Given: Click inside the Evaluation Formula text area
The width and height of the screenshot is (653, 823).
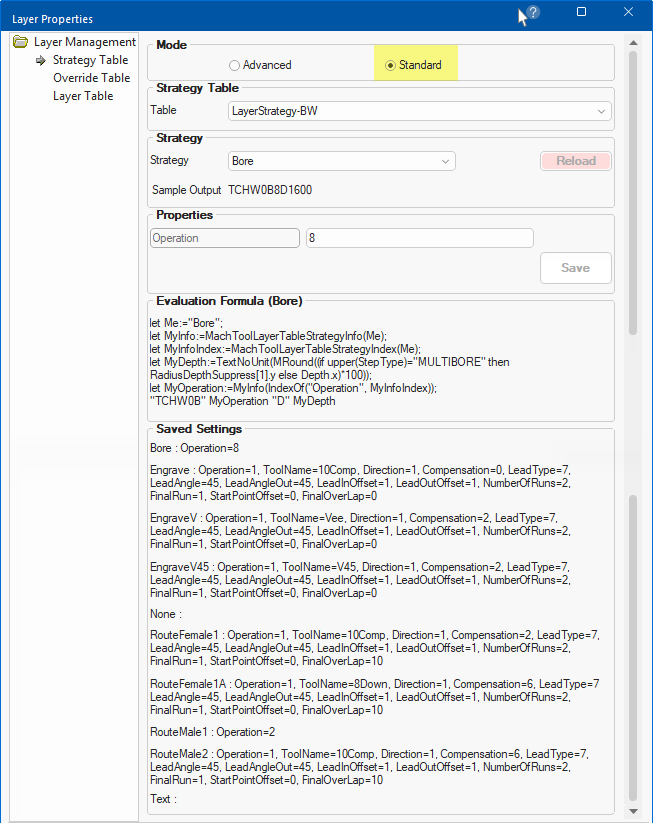Looking at the screenshot, I should (380, 360).
